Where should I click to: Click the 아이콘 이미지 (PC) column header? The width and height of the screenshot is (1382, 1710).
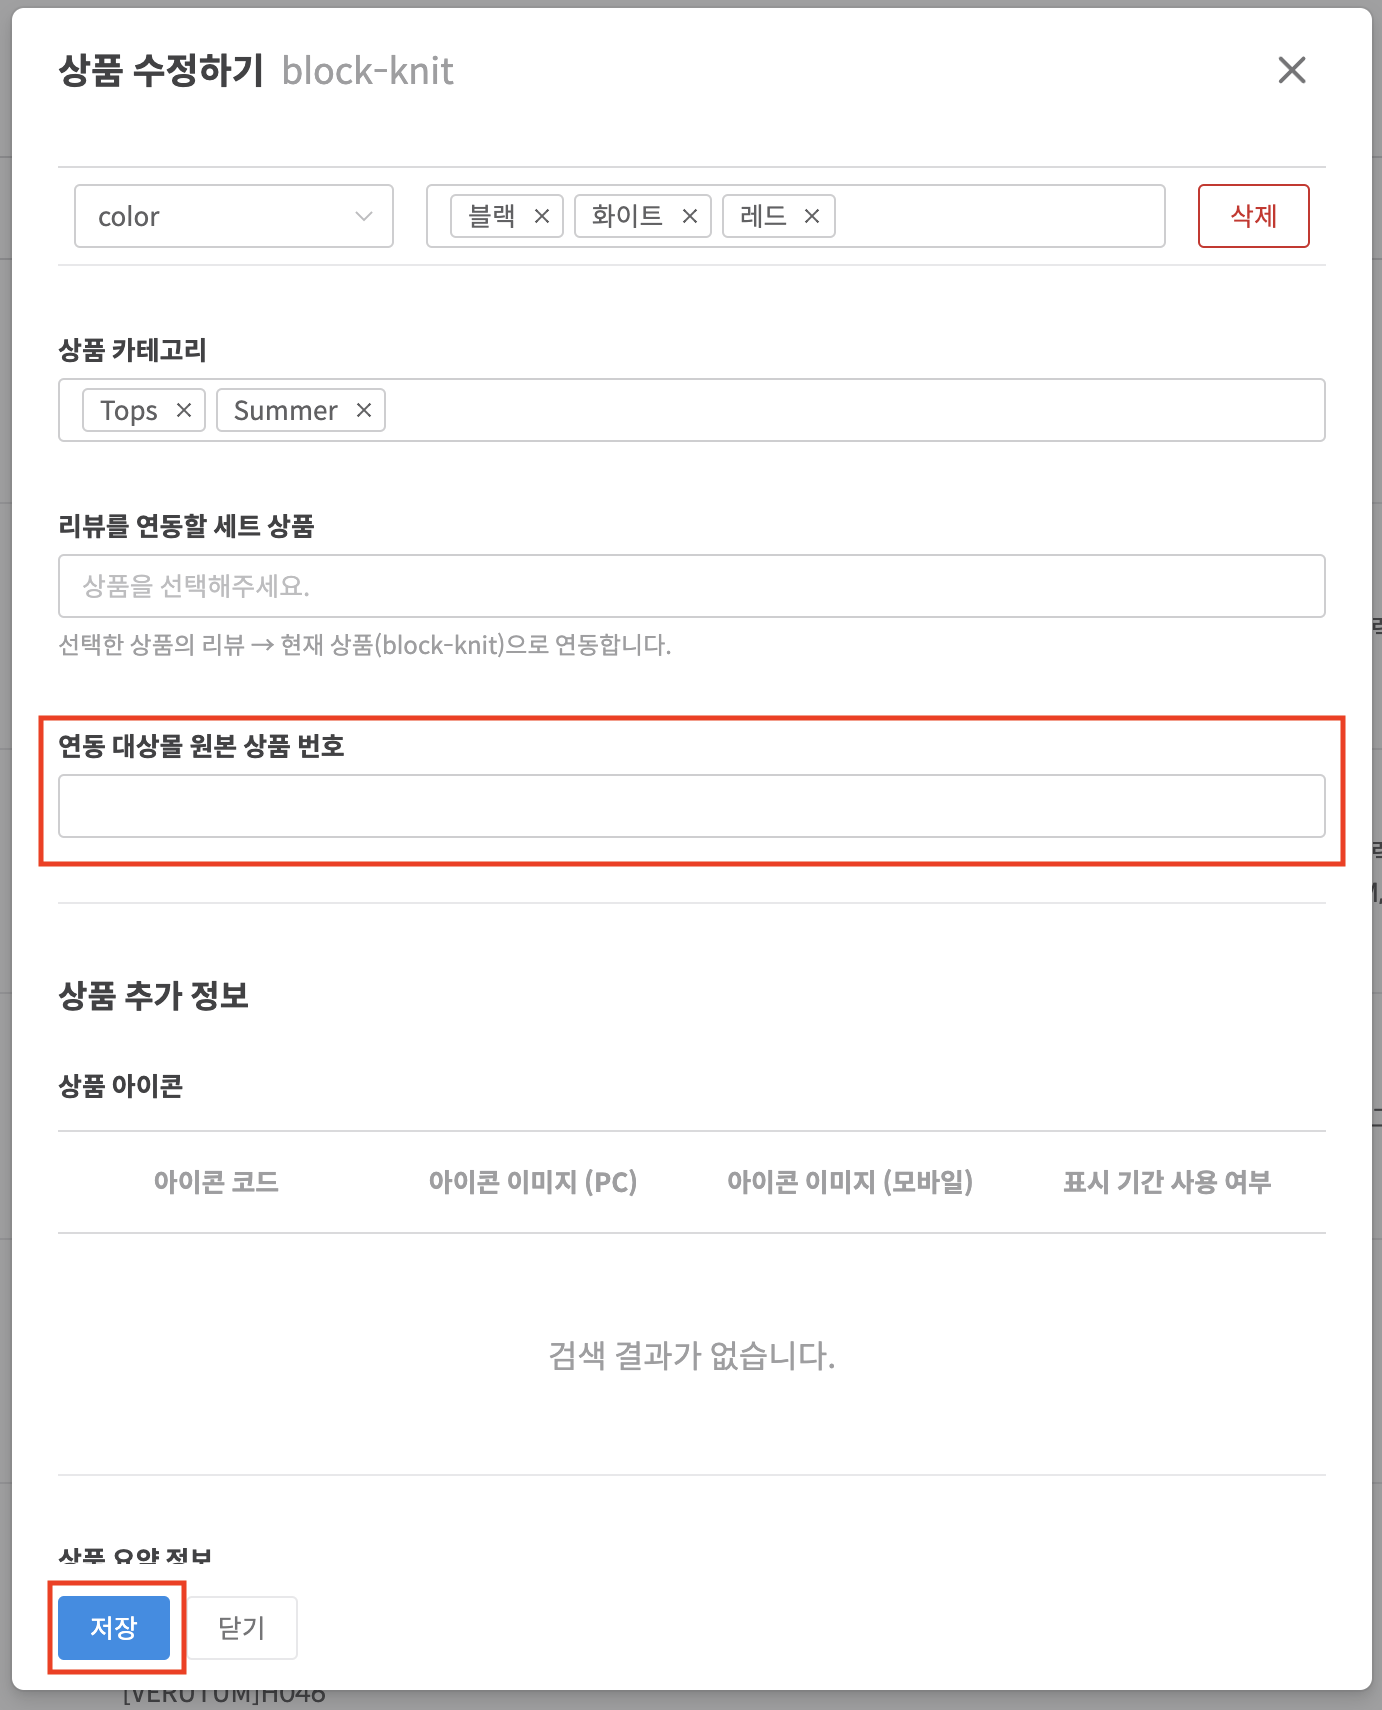coord(532,1182)
